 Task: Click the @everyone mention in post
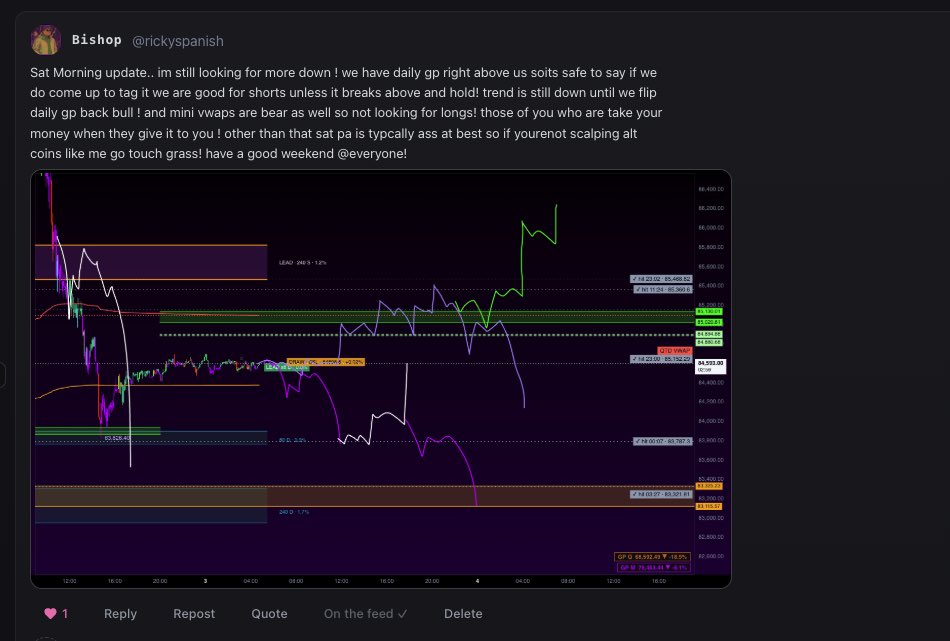[371, 153]
